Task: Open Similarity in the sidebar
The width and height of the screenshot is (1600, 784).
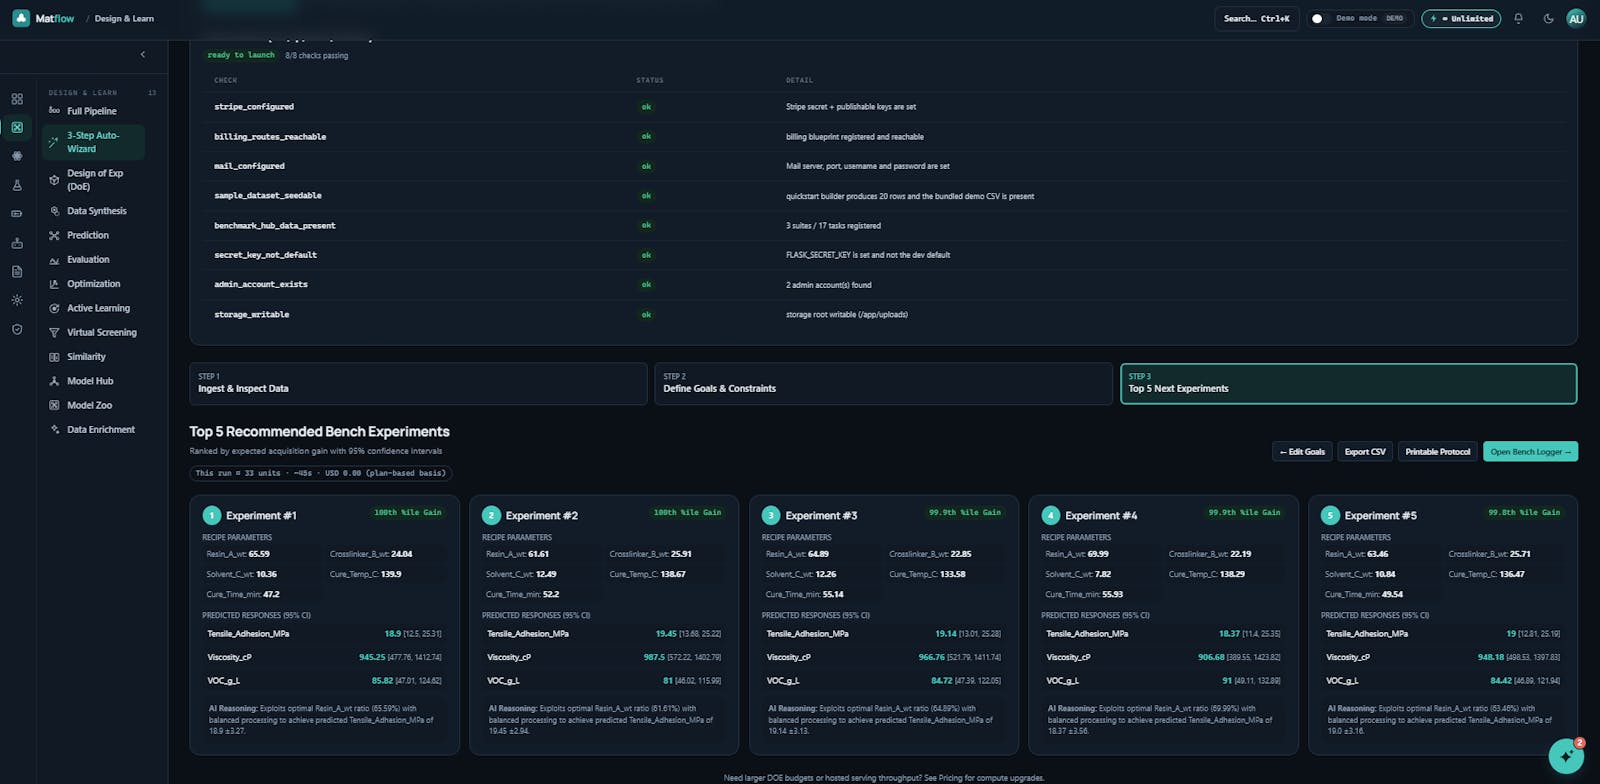Action: tap(93, 356)
